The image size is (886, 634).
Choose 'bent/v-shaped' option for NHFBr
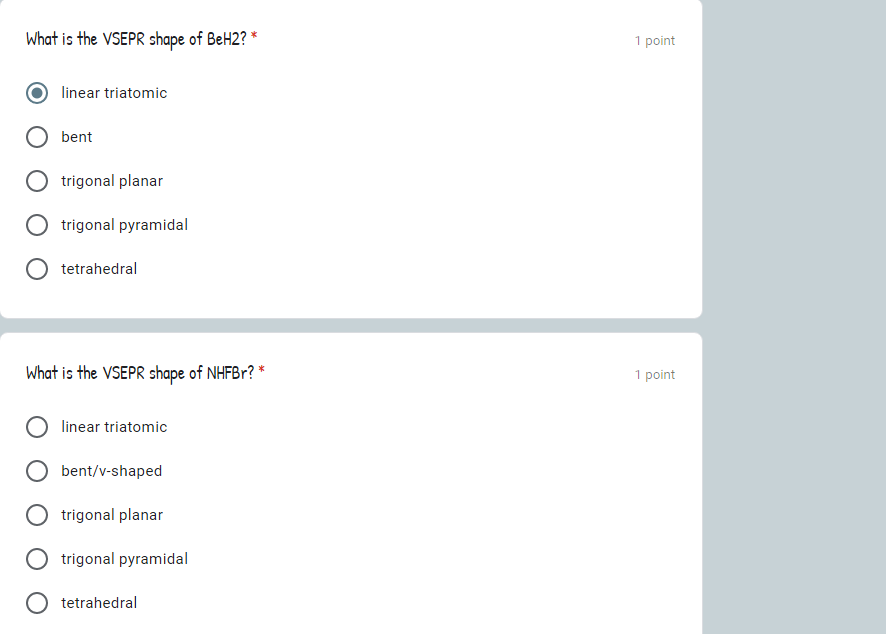(x=37, y=471)
